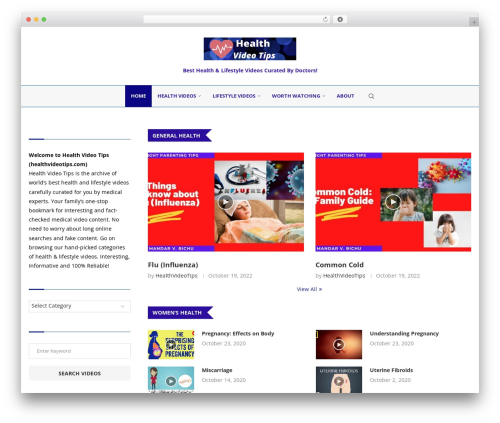Open the Uterine Fibroids article title
Viewport: 500px width, 423px height.
pyautogui.click(x=391, y=370)
